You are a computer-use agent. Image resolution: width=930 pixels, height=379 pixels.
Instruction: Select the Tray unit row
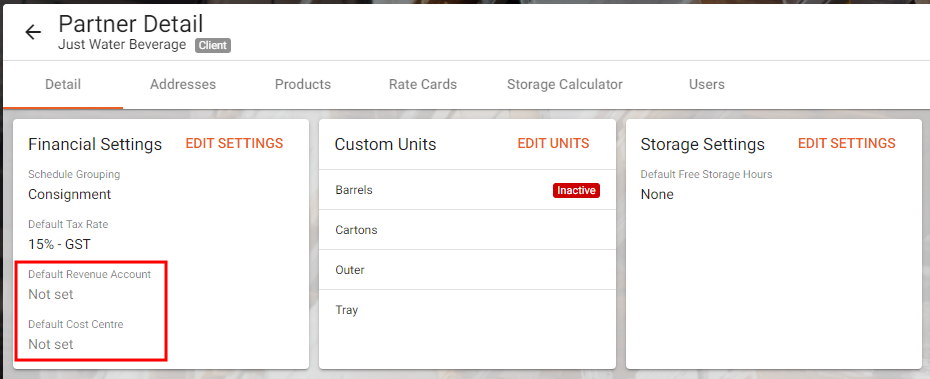pos(467,310)
